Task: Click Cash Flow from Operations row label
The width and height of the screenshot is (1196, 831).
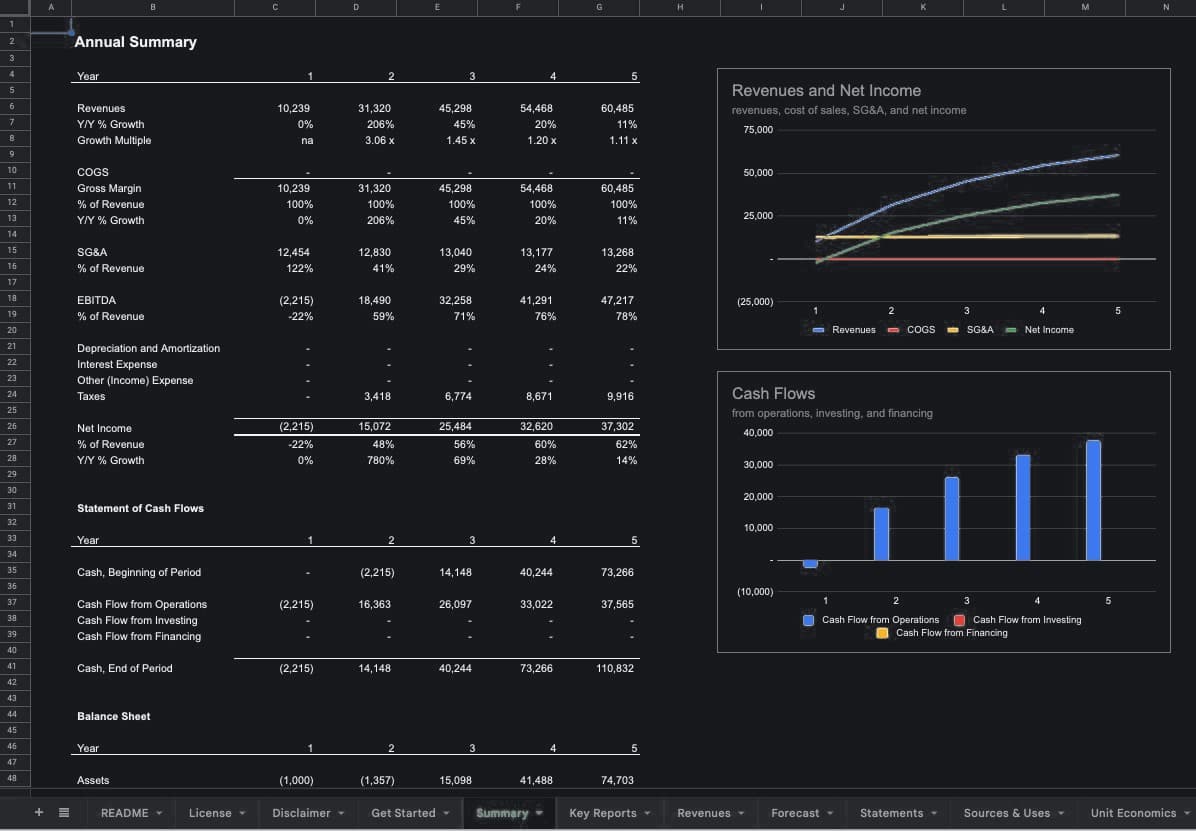Action: pos(142,604)
